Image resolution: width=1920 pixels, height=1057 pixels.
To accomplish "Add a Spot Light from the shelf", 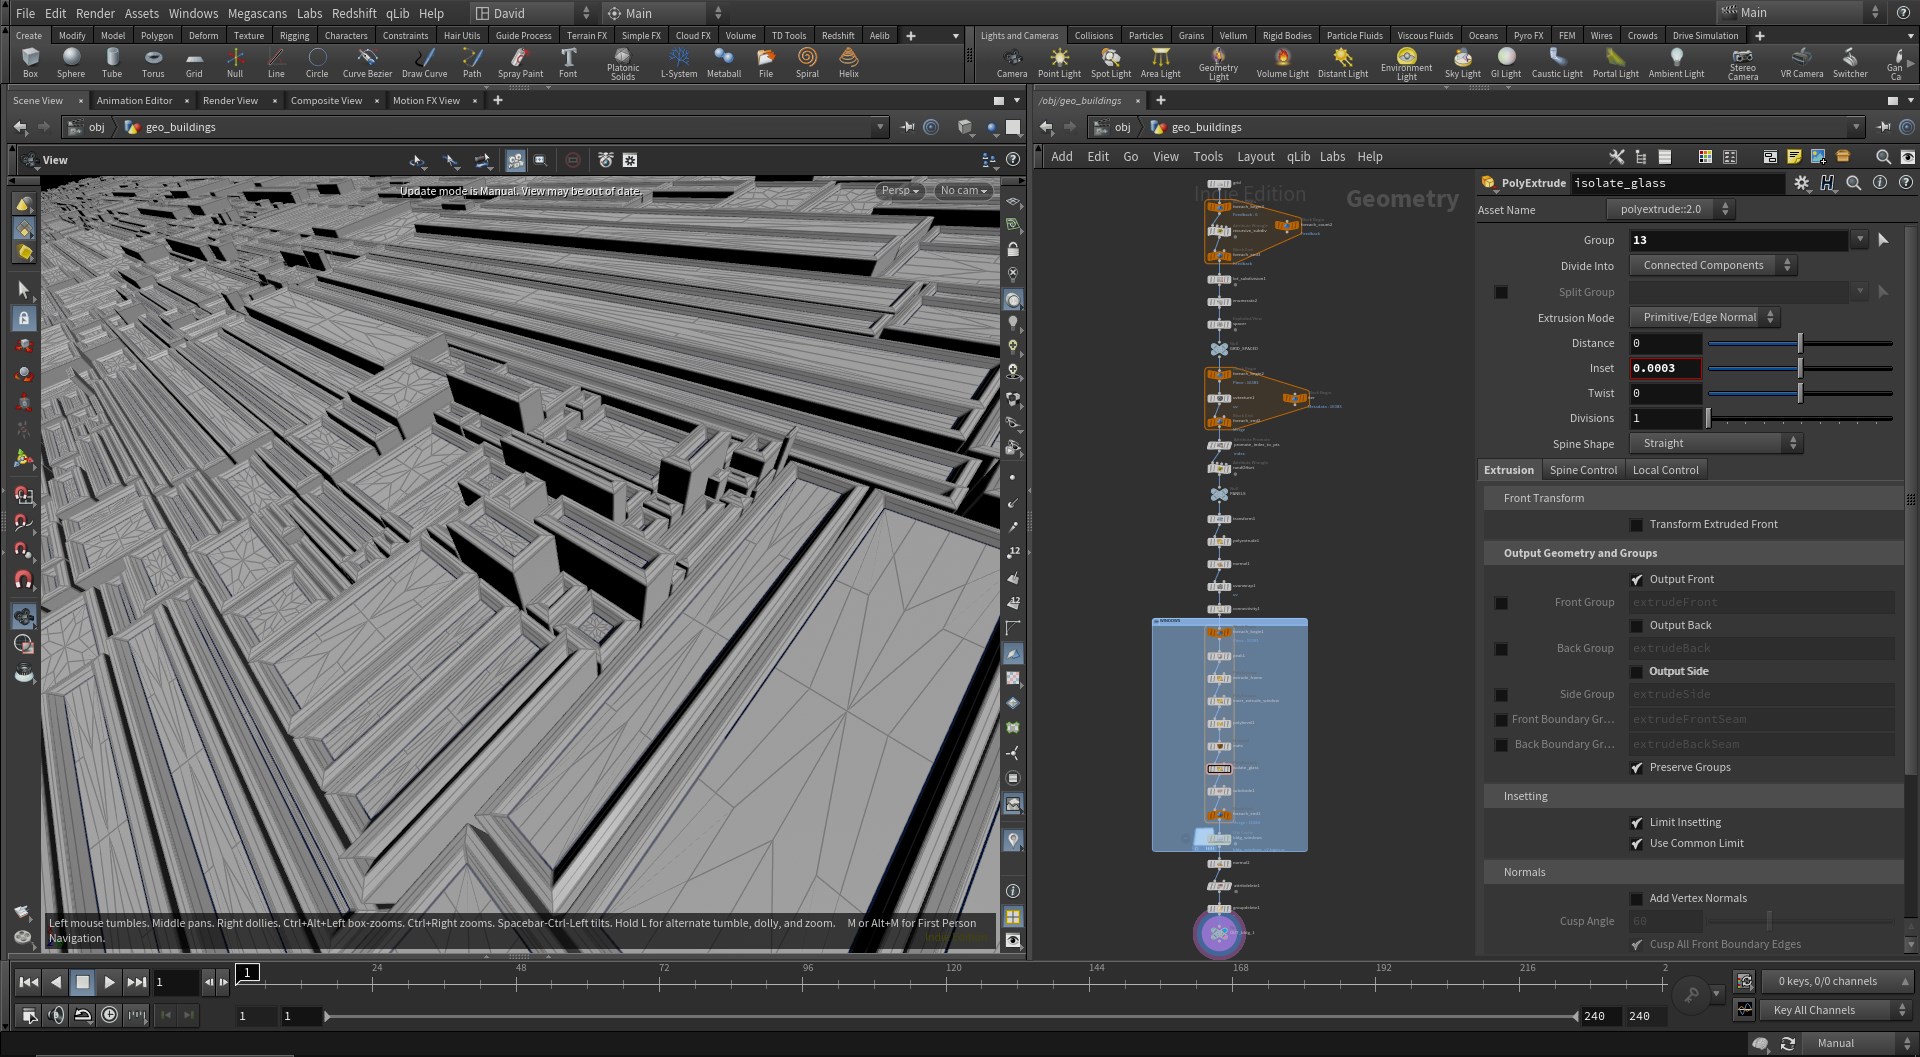I will pos(1110,62).
